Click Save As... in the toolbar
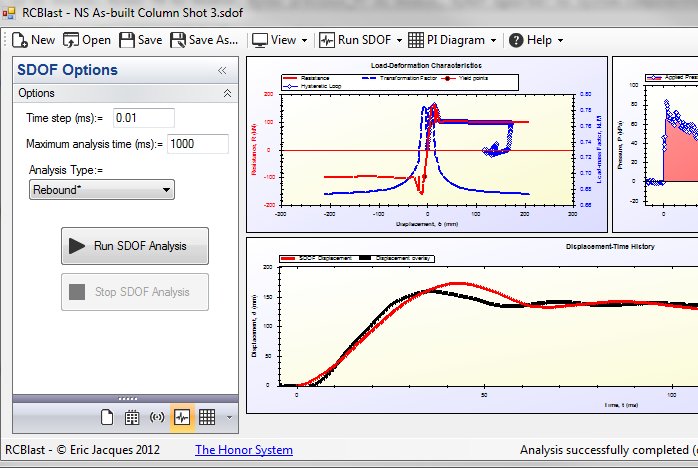Viewport: 698px width, 468px height. coord(204,40)
